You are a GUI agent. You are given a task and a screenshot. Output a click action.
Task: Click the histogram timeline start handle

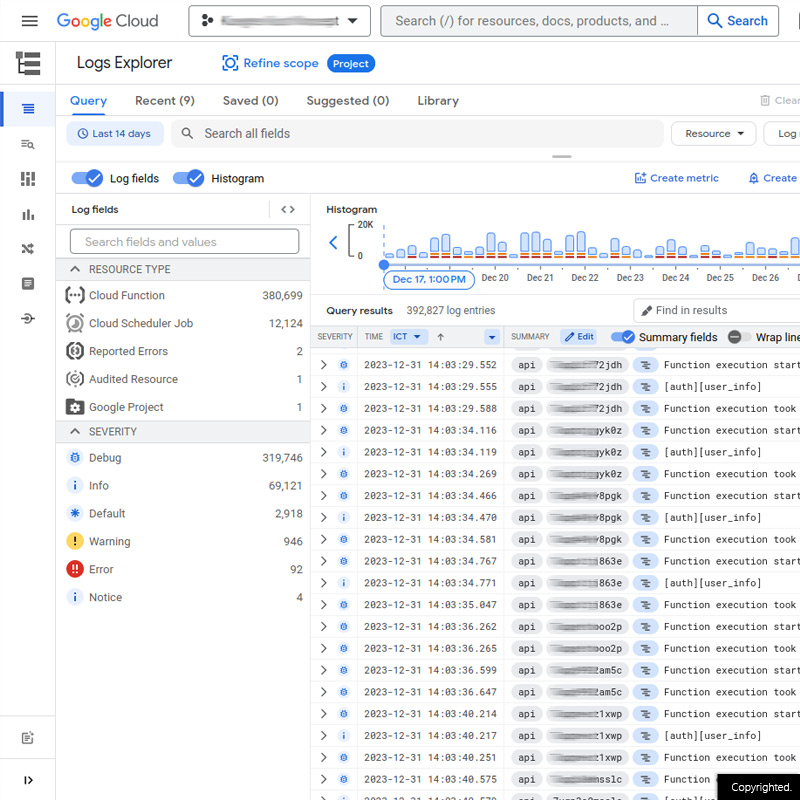pos(384,265)
